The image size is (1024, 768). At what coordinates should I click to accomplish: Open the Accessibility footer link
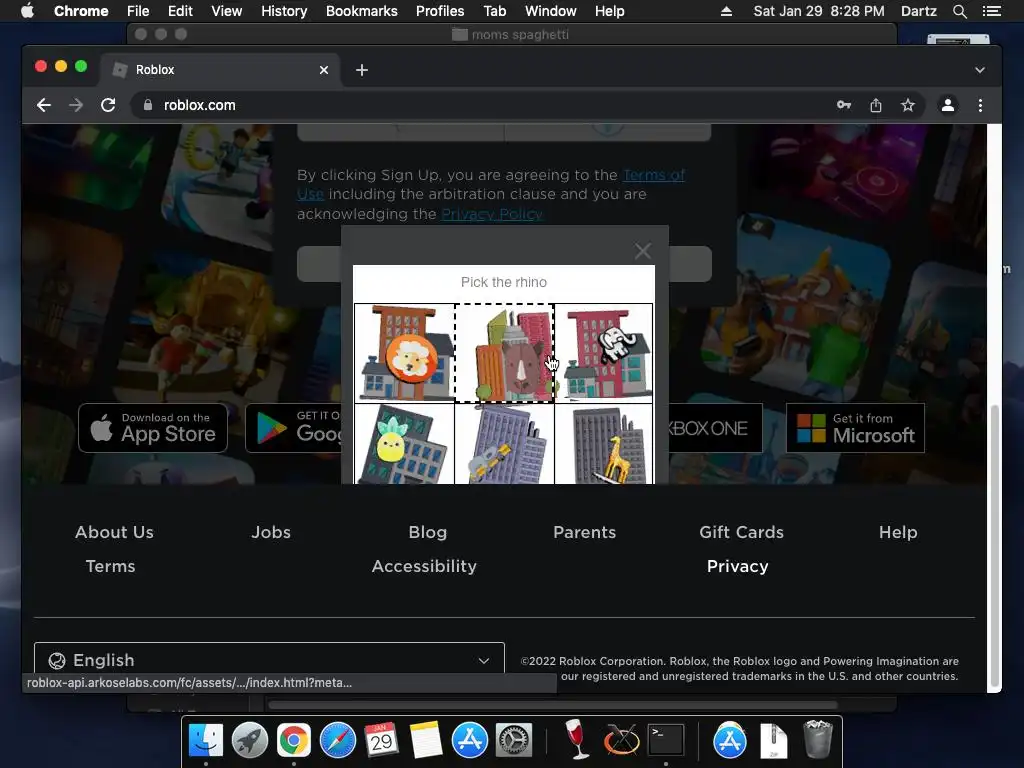coord(424,566)
